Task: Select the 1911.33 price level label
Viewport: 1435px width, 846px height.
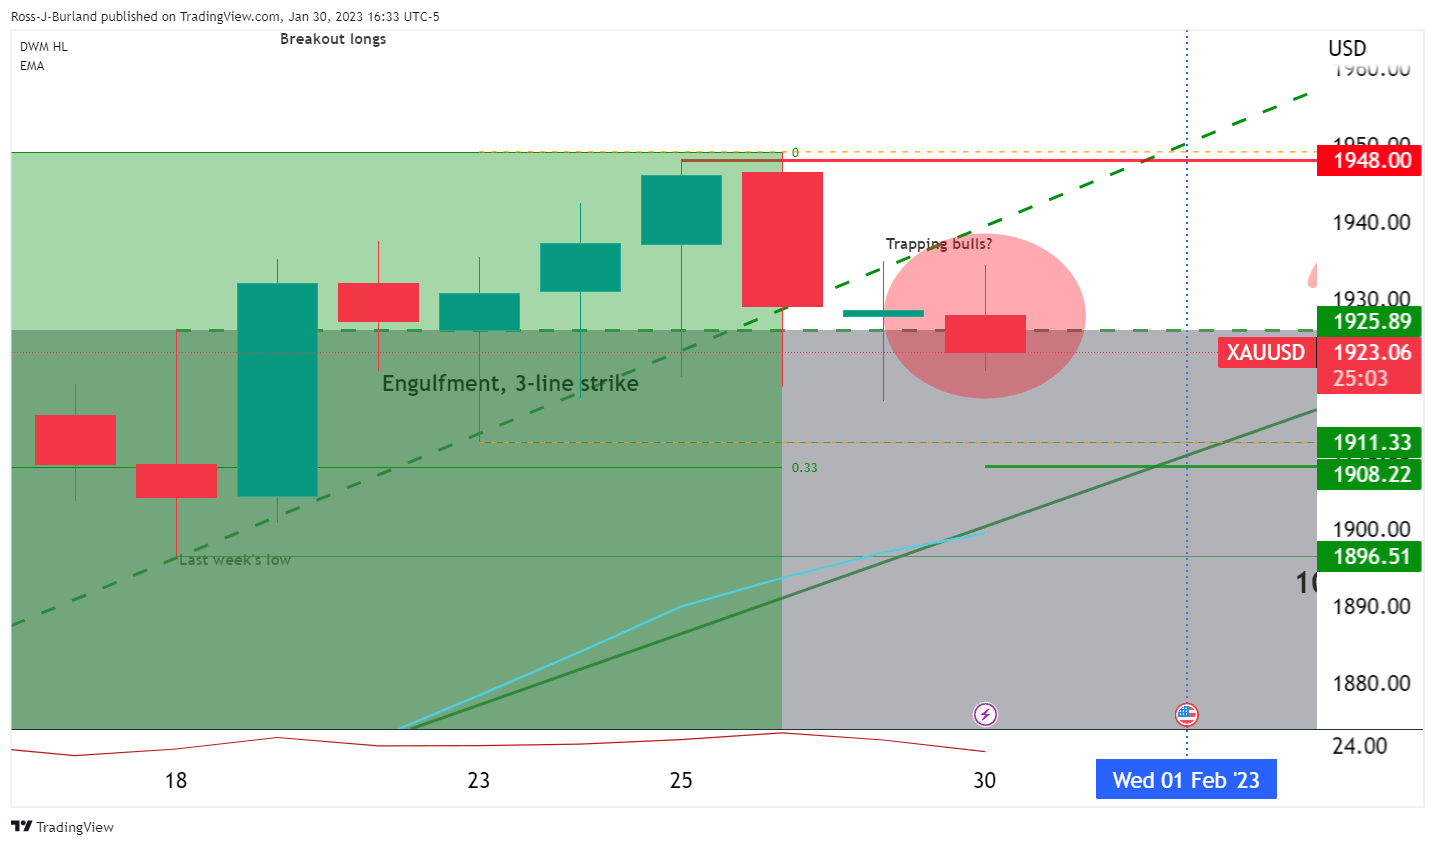Action: (1370, 442)
